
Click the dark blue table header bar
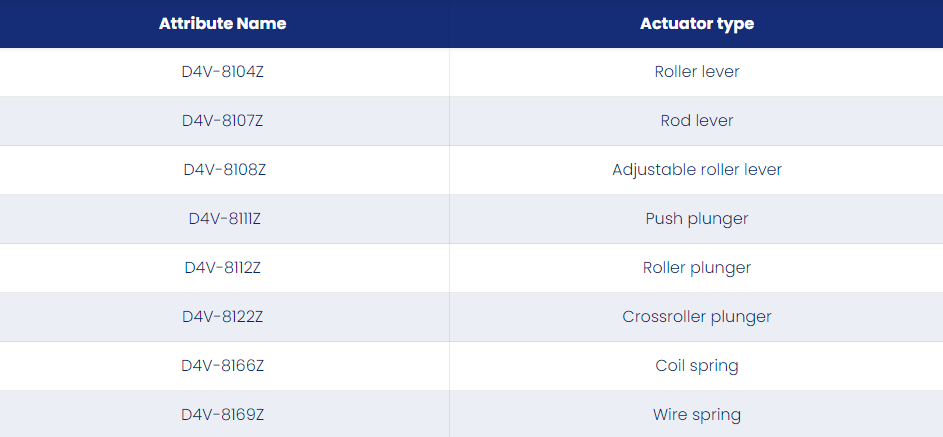(x=472, y=24)
